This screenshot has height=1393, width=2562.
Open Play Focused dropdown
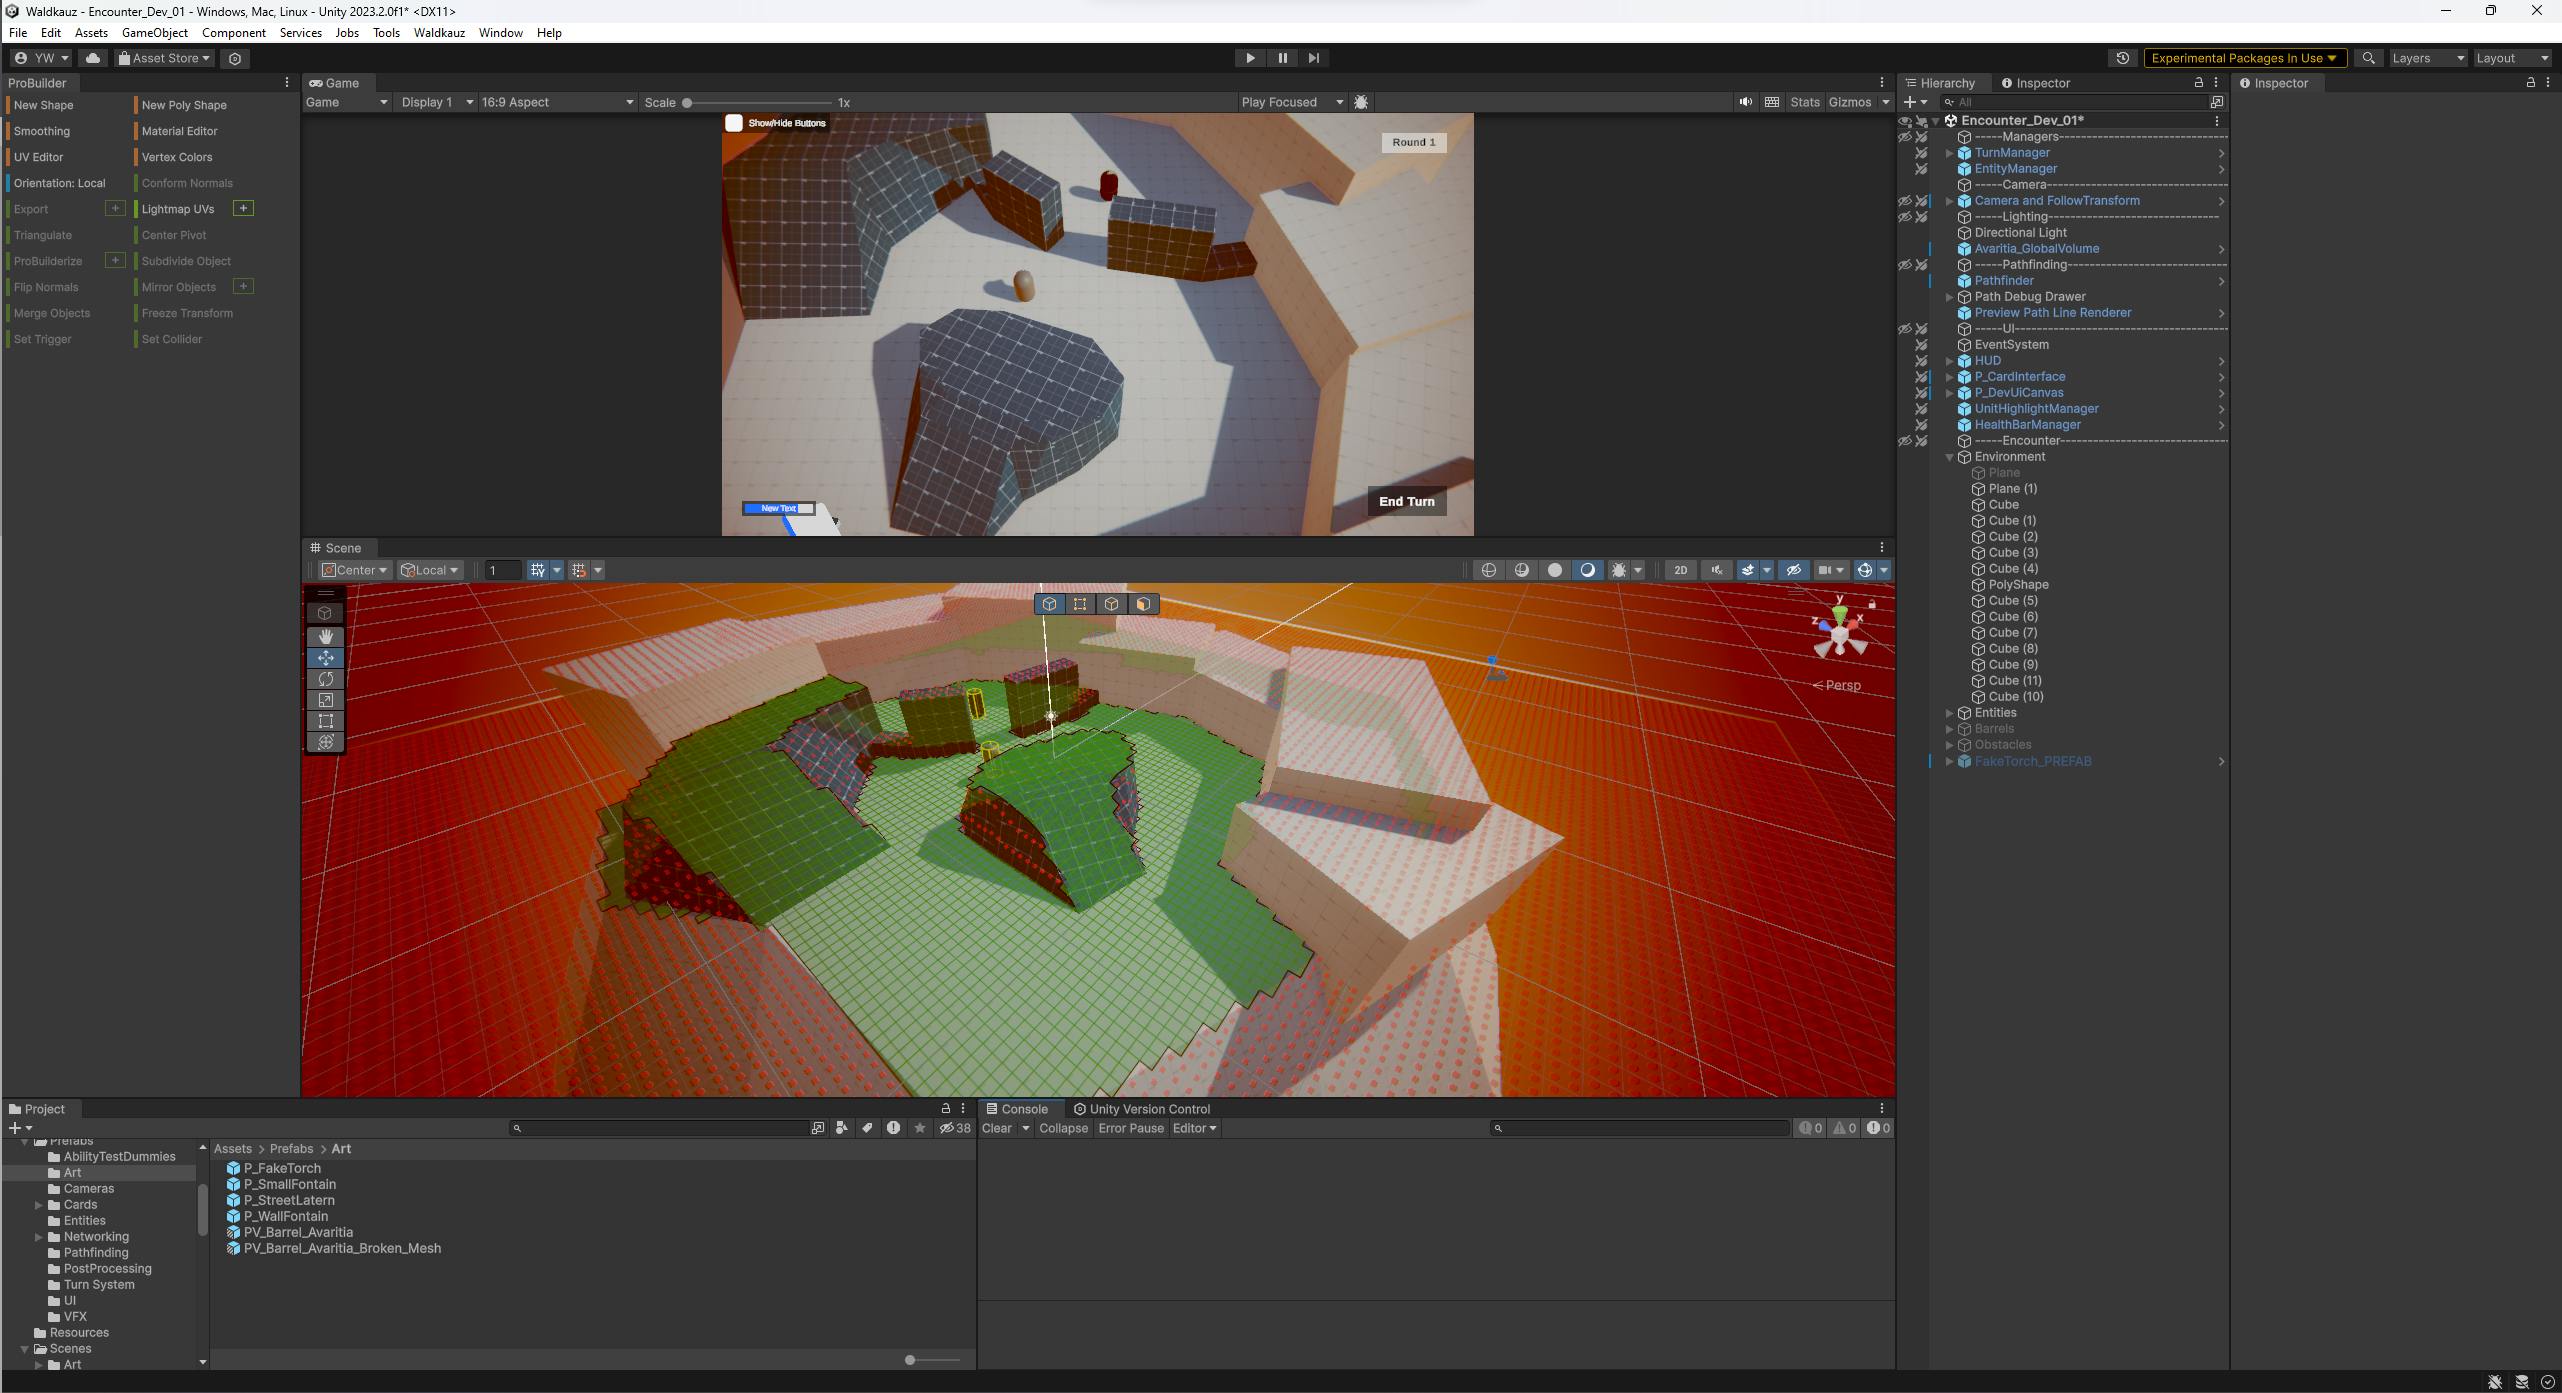1292,102
